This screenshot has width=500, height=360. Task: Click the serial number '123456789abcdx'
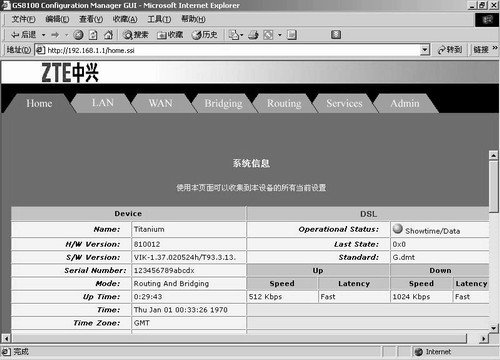tap(164, 270)
